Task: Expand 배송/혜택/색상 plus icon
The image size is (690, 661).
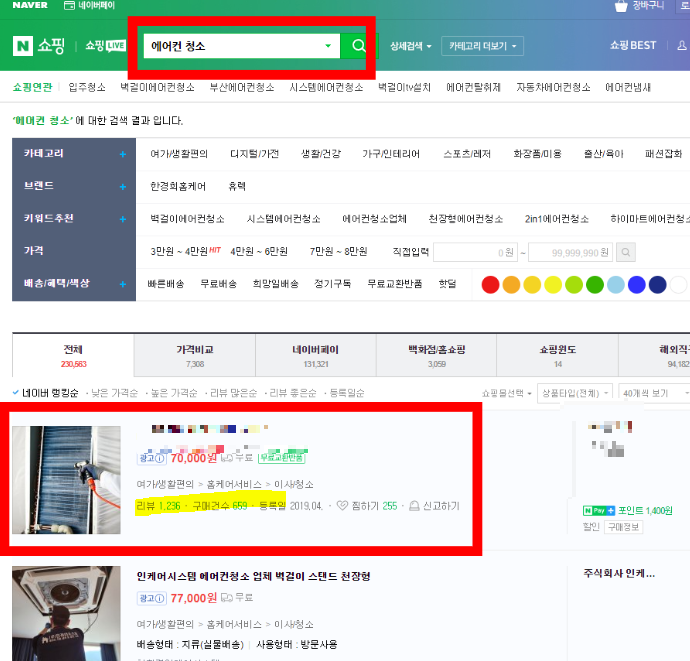Action: [123, 284]
